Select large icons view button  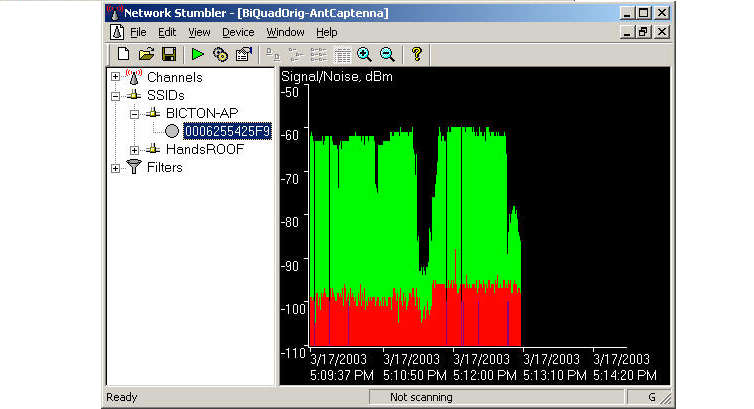(273, 55)
